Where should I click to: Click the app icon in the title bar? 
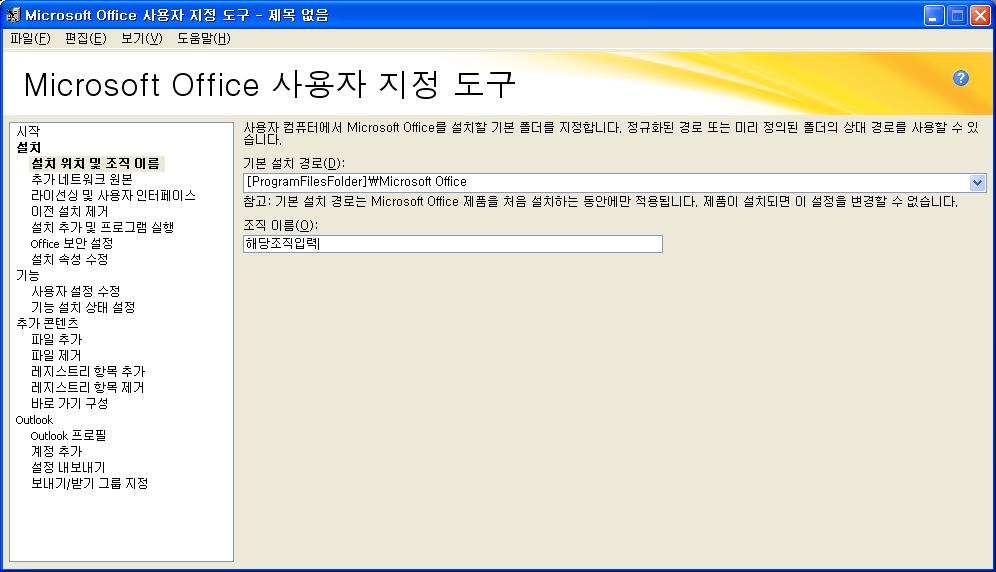13,15
